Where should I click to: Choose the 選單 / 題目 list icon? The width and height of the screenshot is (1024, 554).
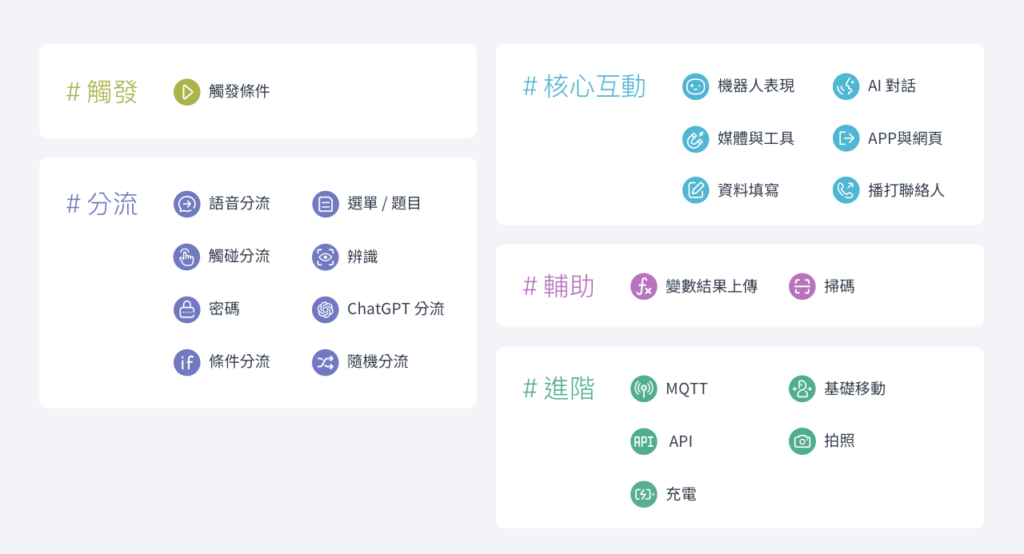[325, 204]
